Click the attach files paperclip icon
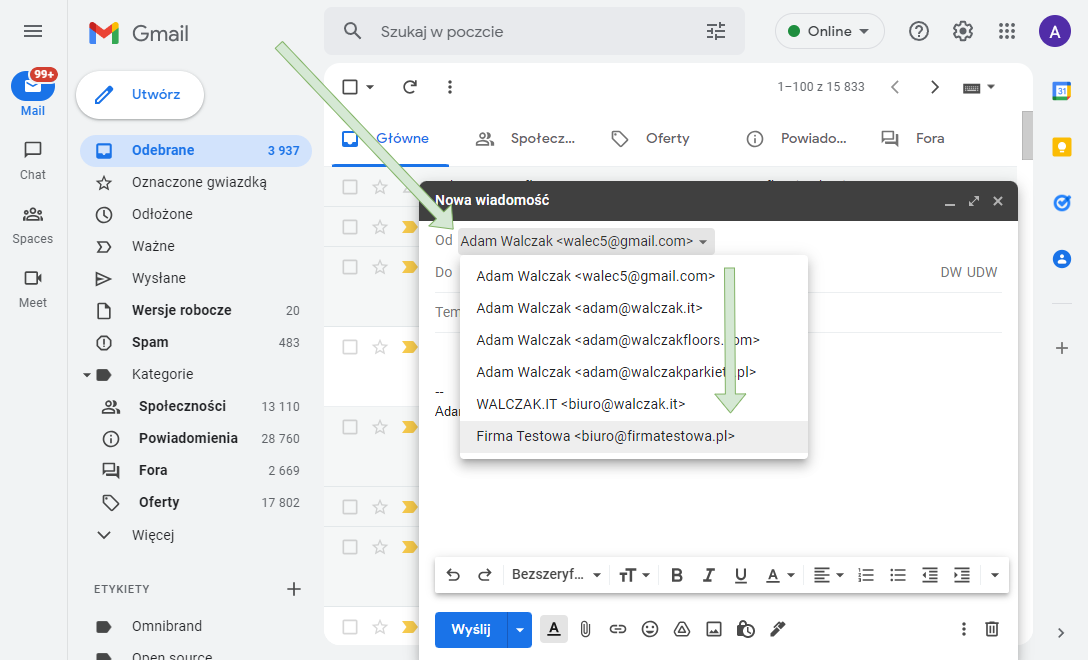This screenshot has height=661, width=1089. [586, 629]
